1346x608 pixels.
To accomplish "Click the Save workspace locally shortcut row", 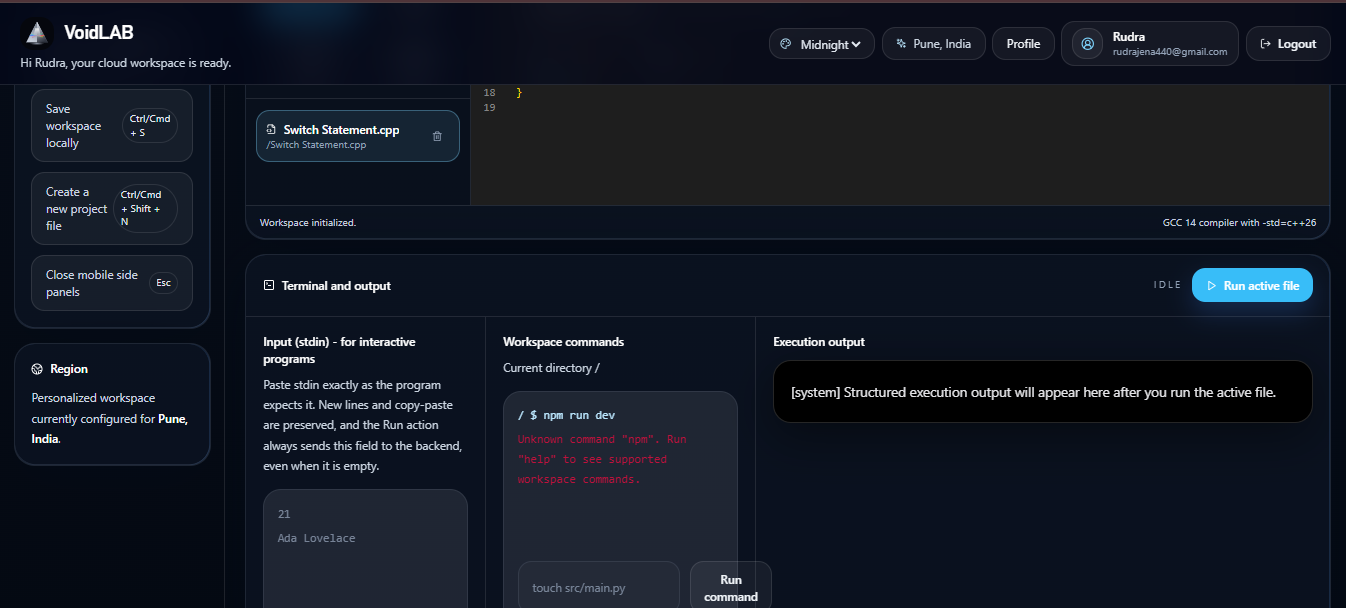I will (112, 126).
